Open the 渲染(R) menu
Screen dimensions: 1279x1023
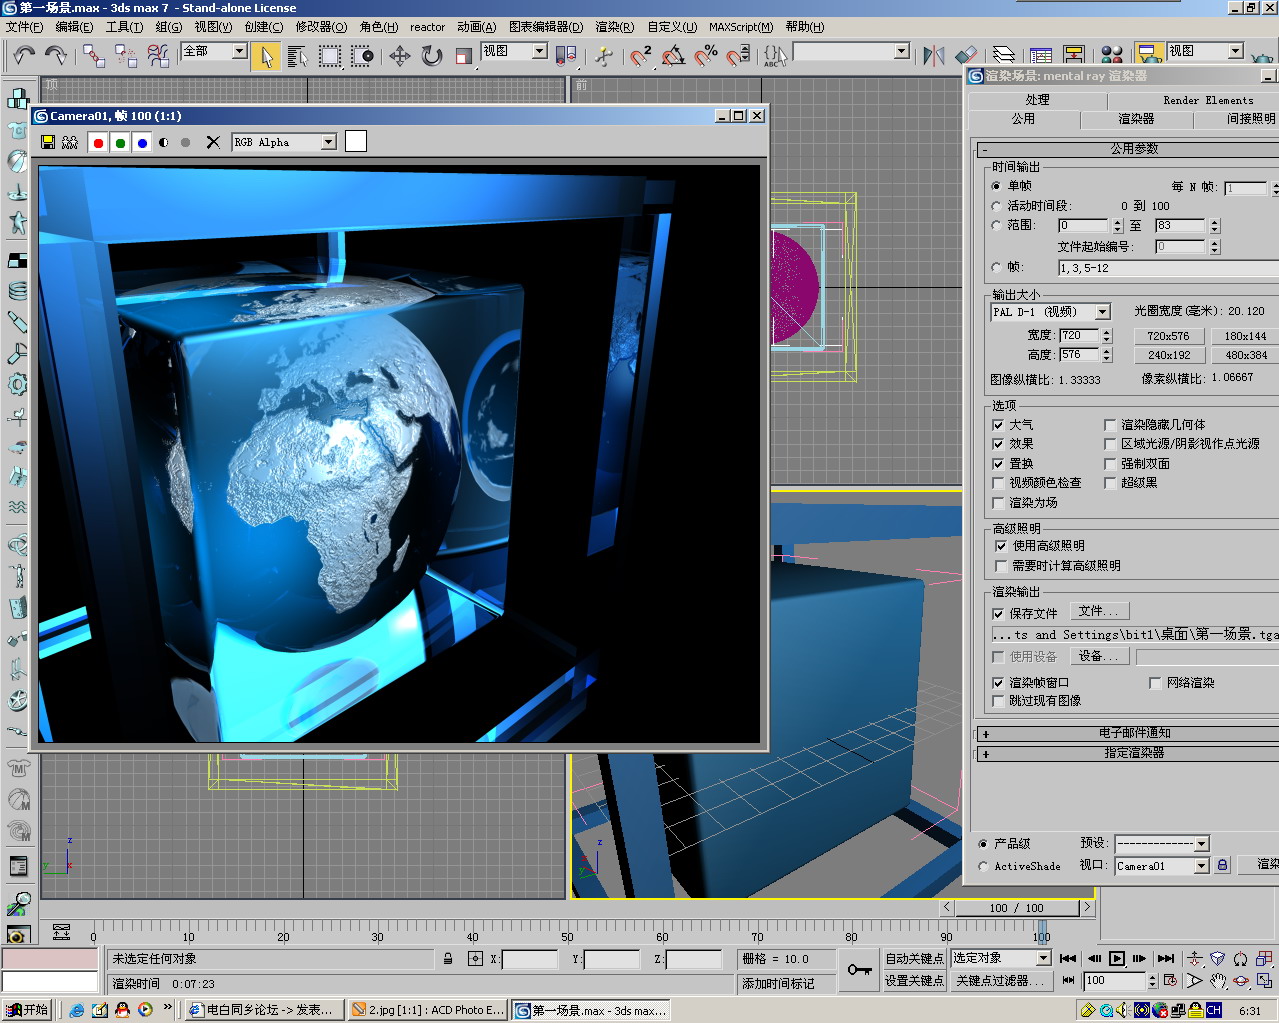[x=614, y=27]
